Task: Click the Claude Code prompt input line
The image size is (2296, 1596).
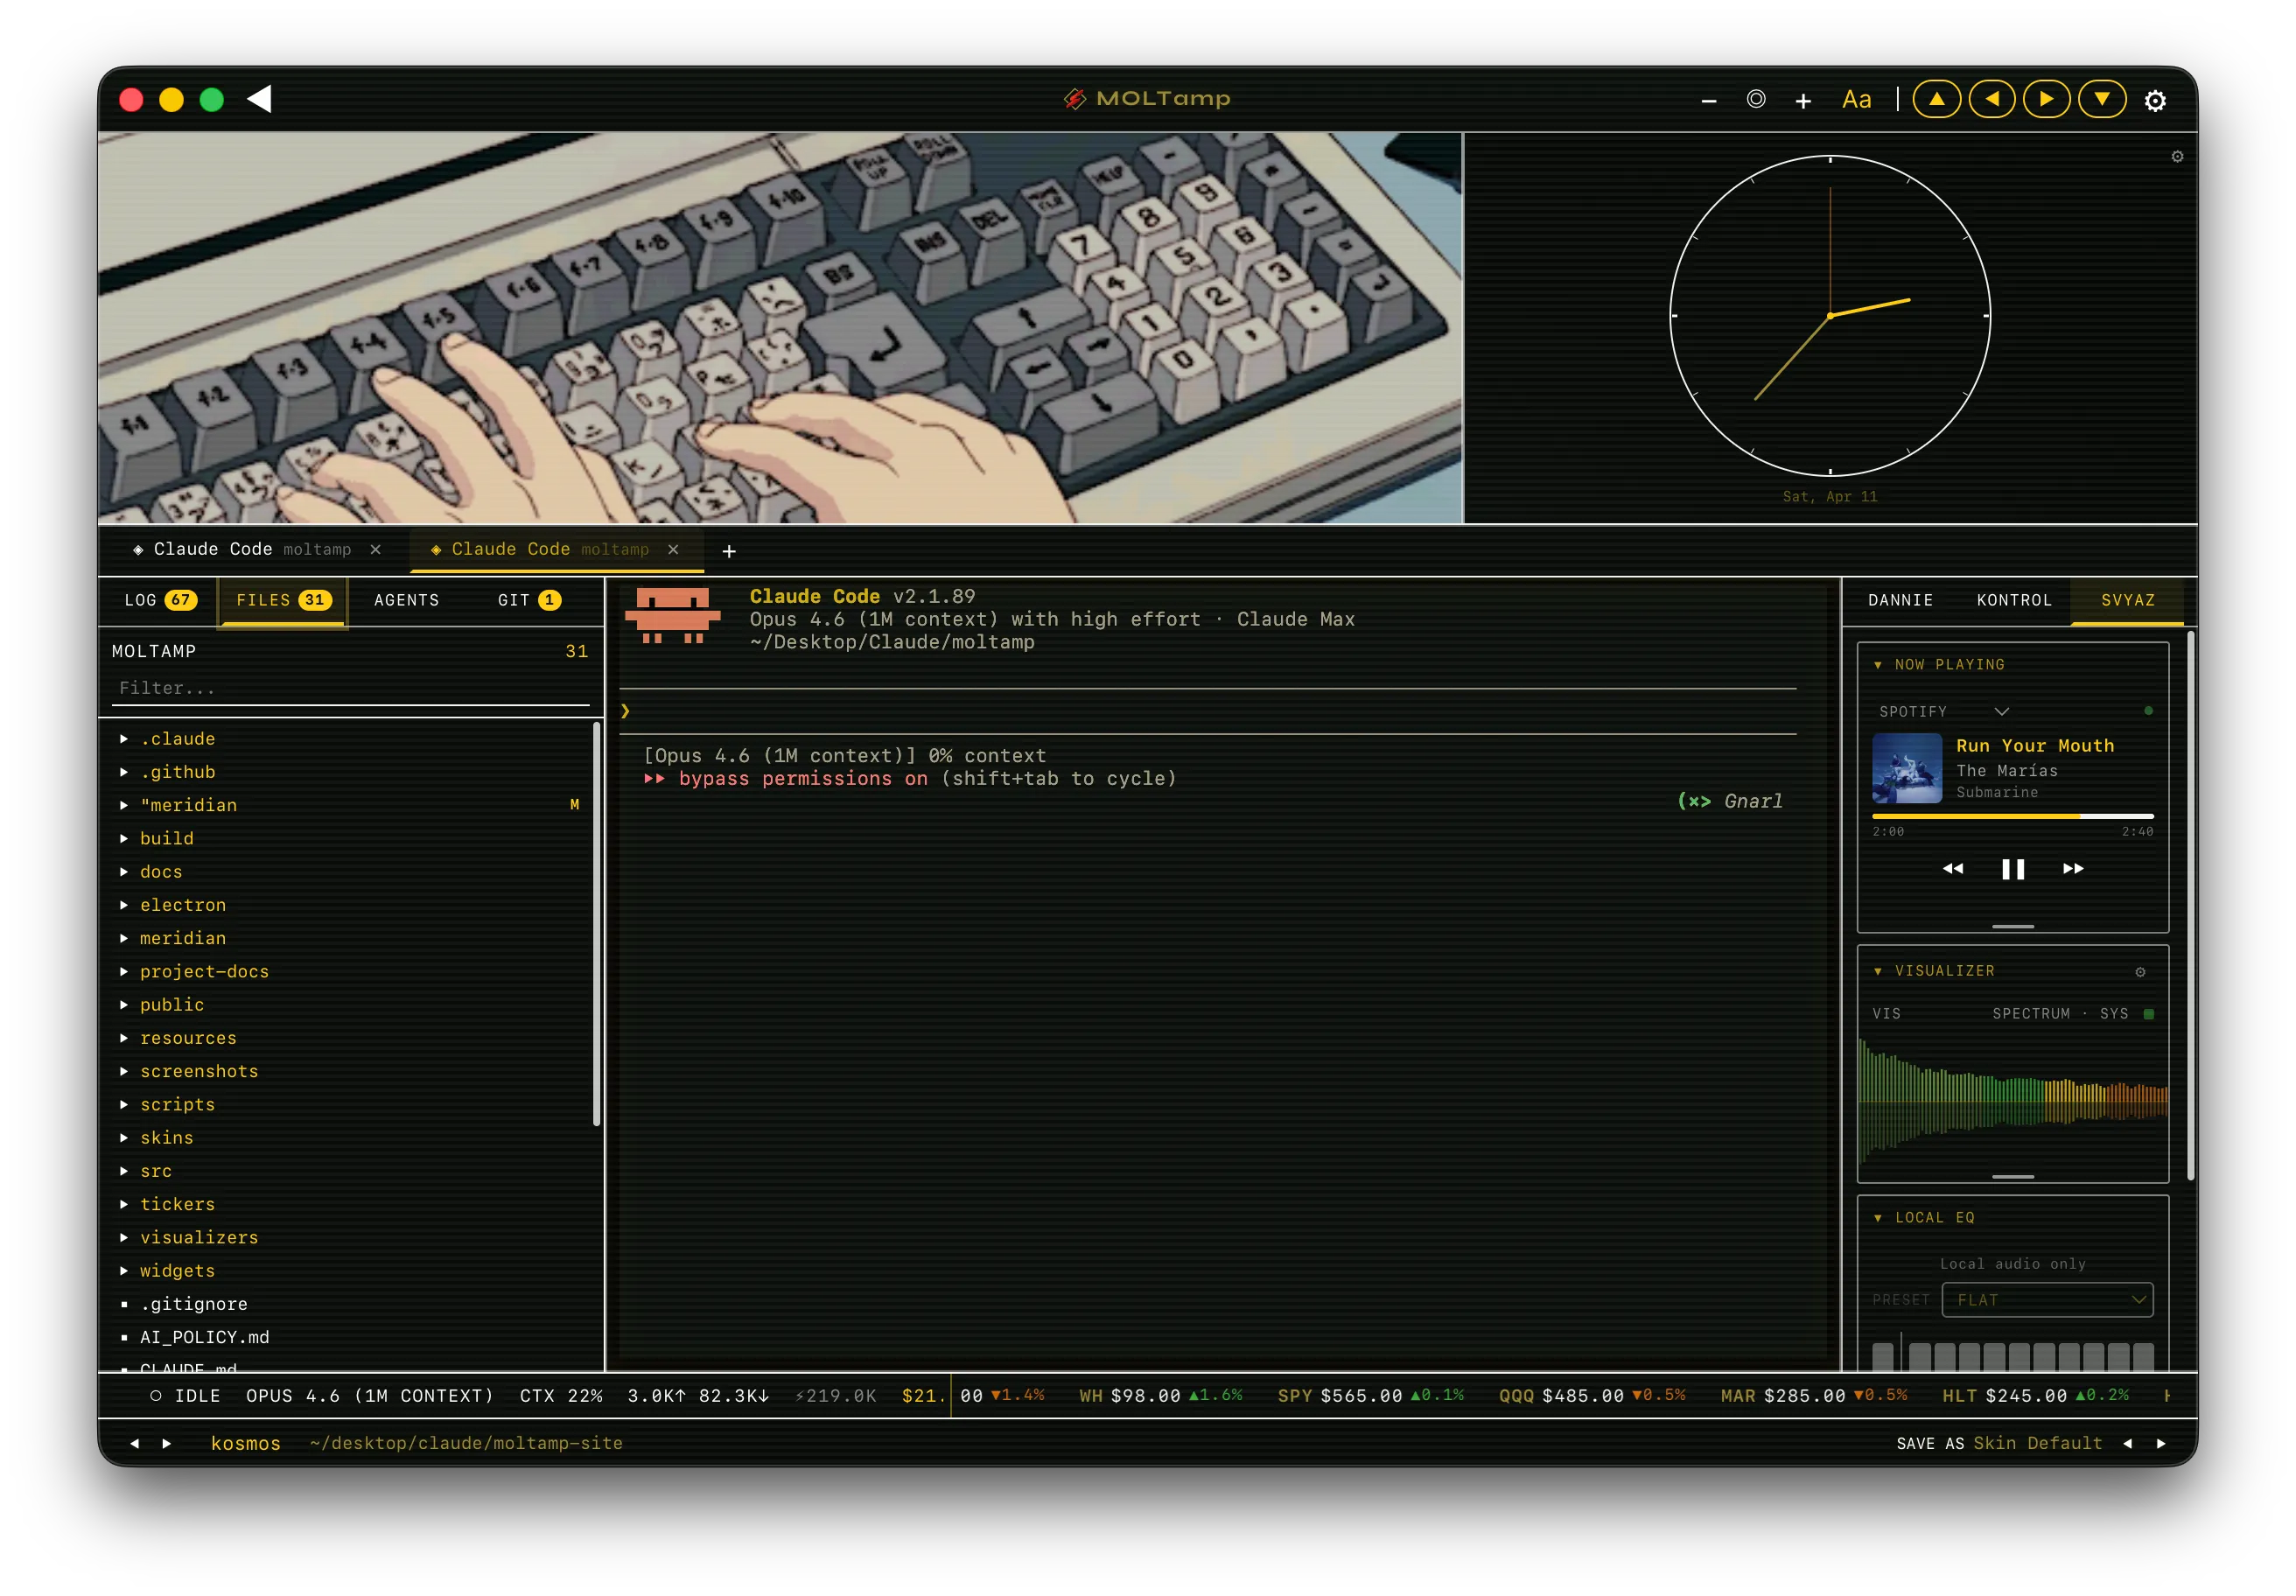Action: point(1208,711)
